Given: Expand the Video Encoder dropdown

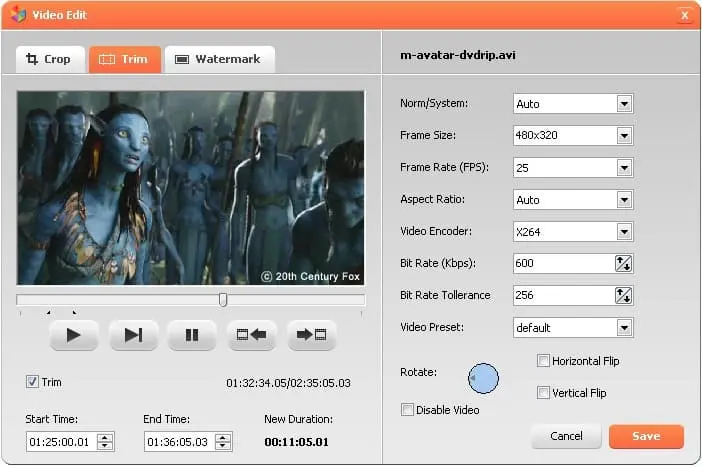Looking at the screenshot, I should tap(624, 232).
